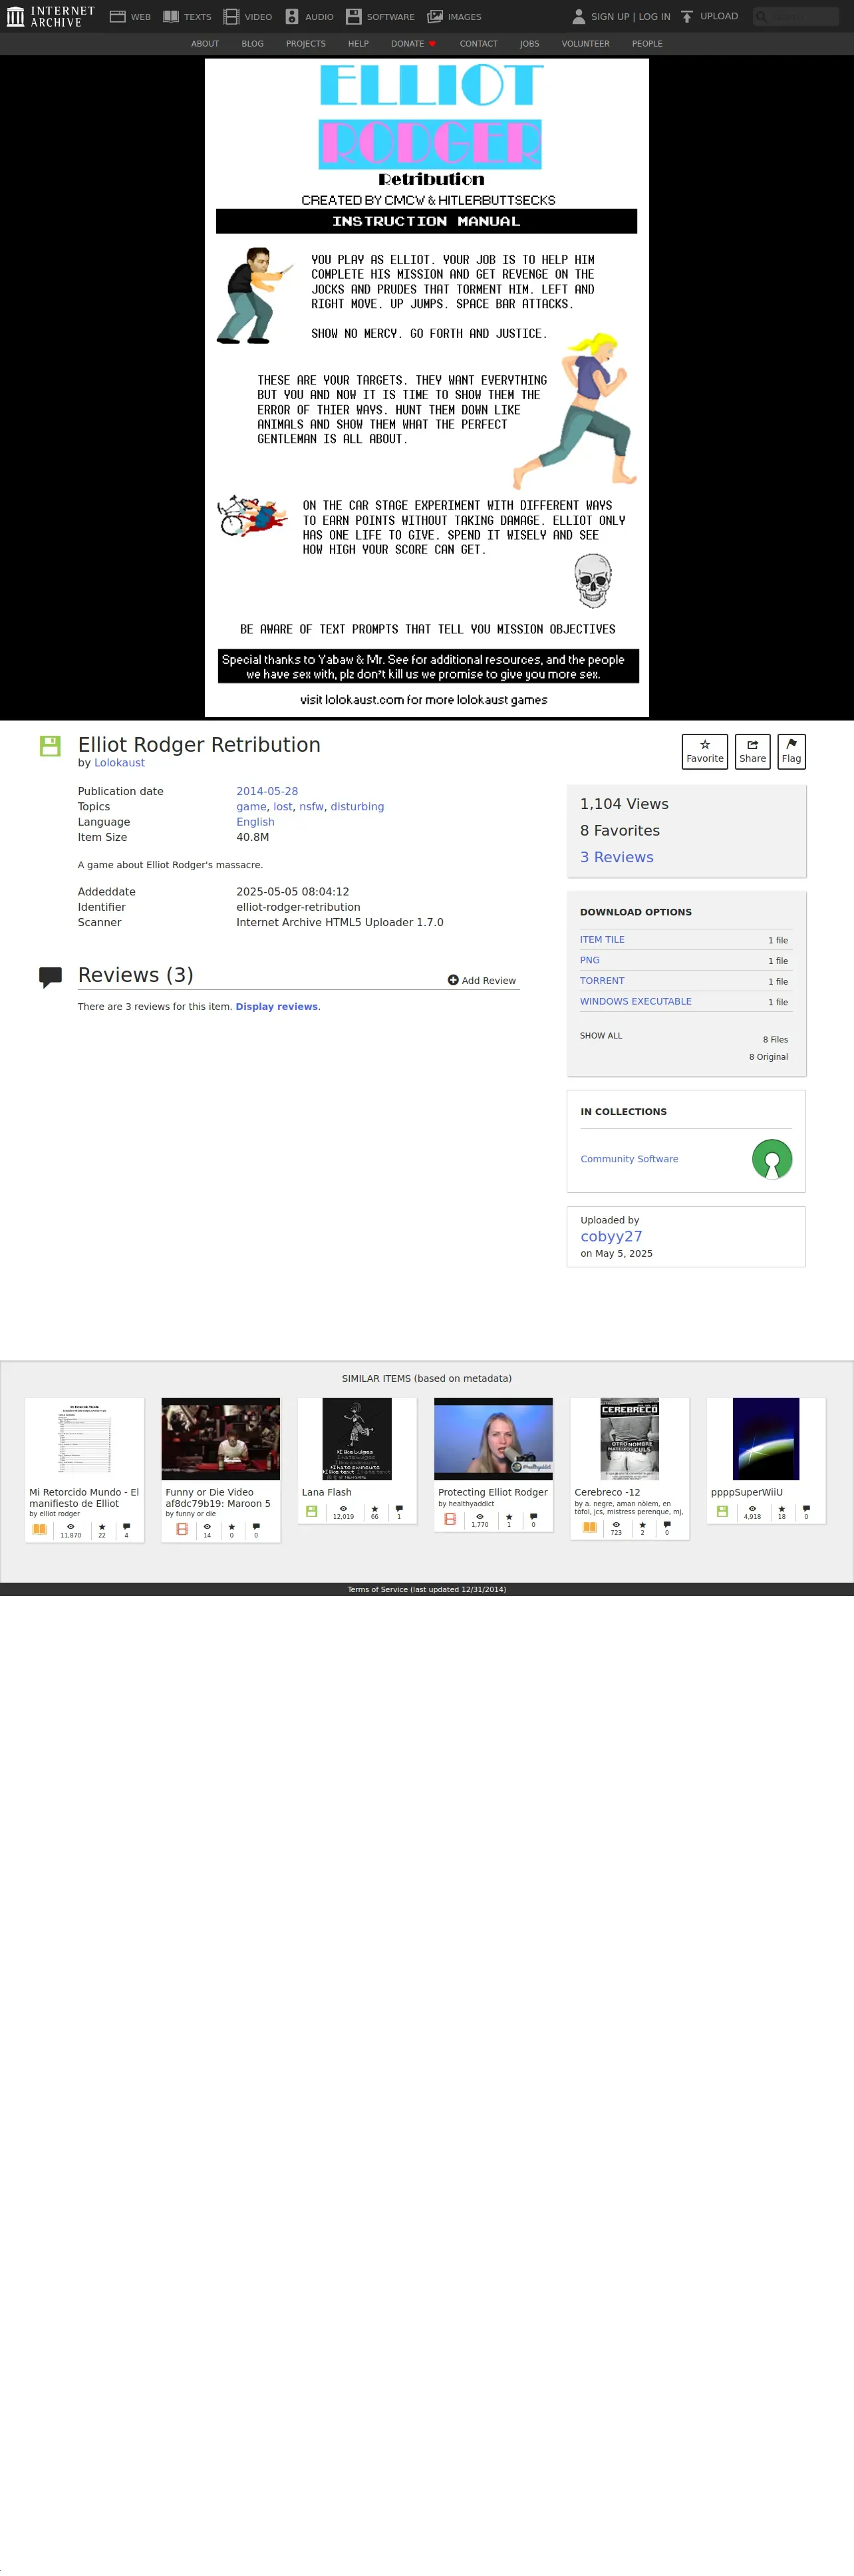Open 'Funny or Die Video' similar item thumbnail
This screenshot has height=2576, width=854.
(221, 1439)
